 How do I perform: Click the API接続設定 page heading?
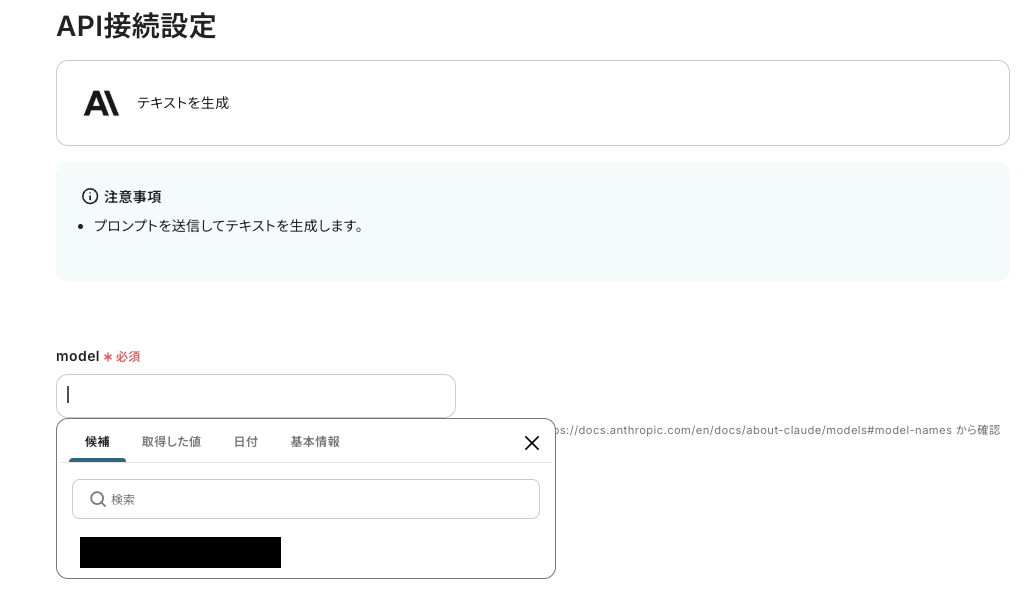click(136, 27)
